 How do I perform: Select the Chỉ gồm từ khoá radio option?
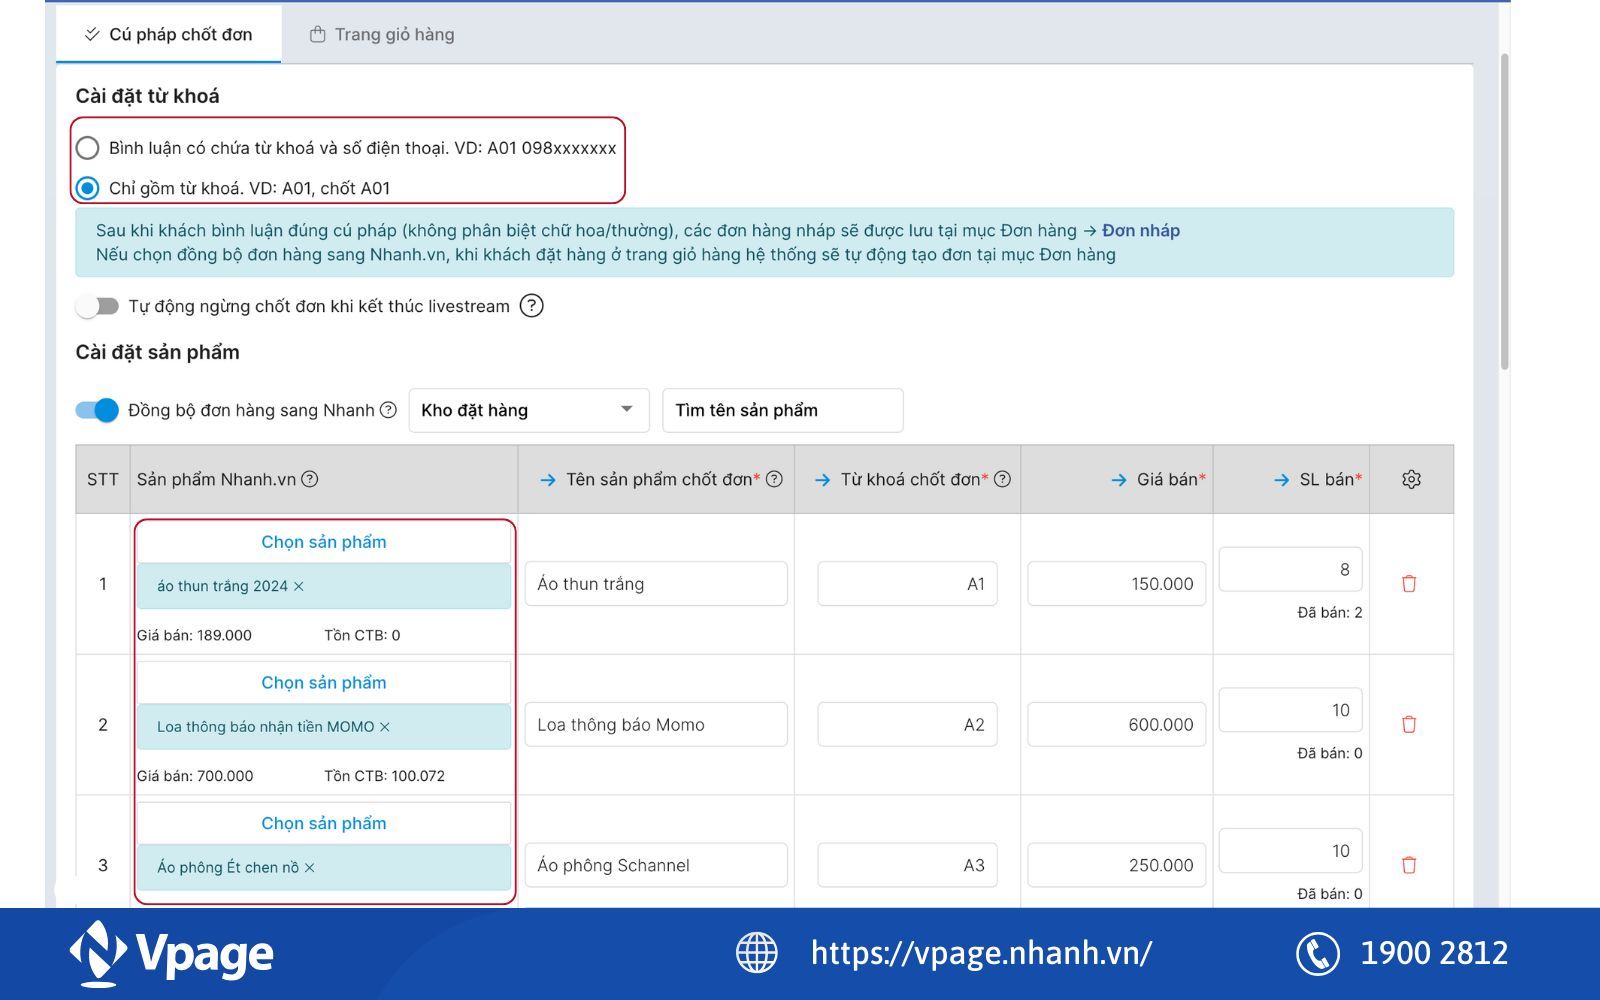(x=88, y=188)
